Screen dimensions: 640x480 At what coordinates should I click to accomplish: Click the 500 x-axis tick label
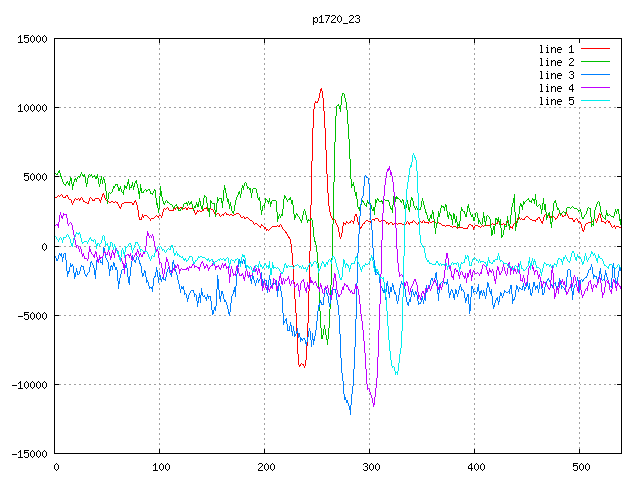click(579, 467)
